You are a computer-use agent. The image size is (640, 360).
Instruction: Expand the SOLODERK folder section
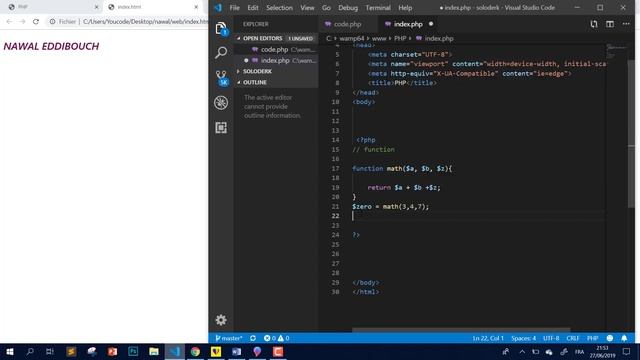[276, 71]
